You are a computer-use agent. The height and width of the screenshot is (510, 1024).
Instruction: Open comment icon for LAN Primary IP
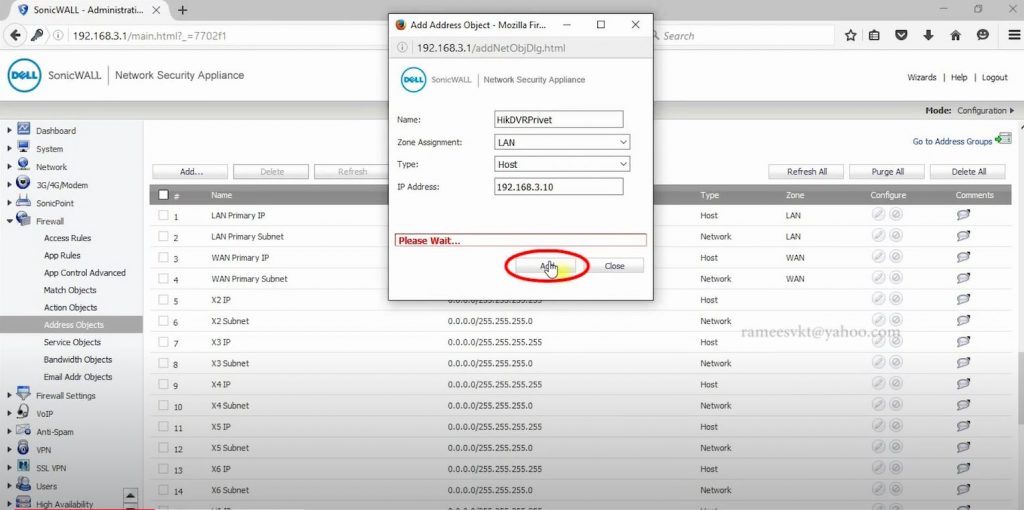click(x=963, y=215)
